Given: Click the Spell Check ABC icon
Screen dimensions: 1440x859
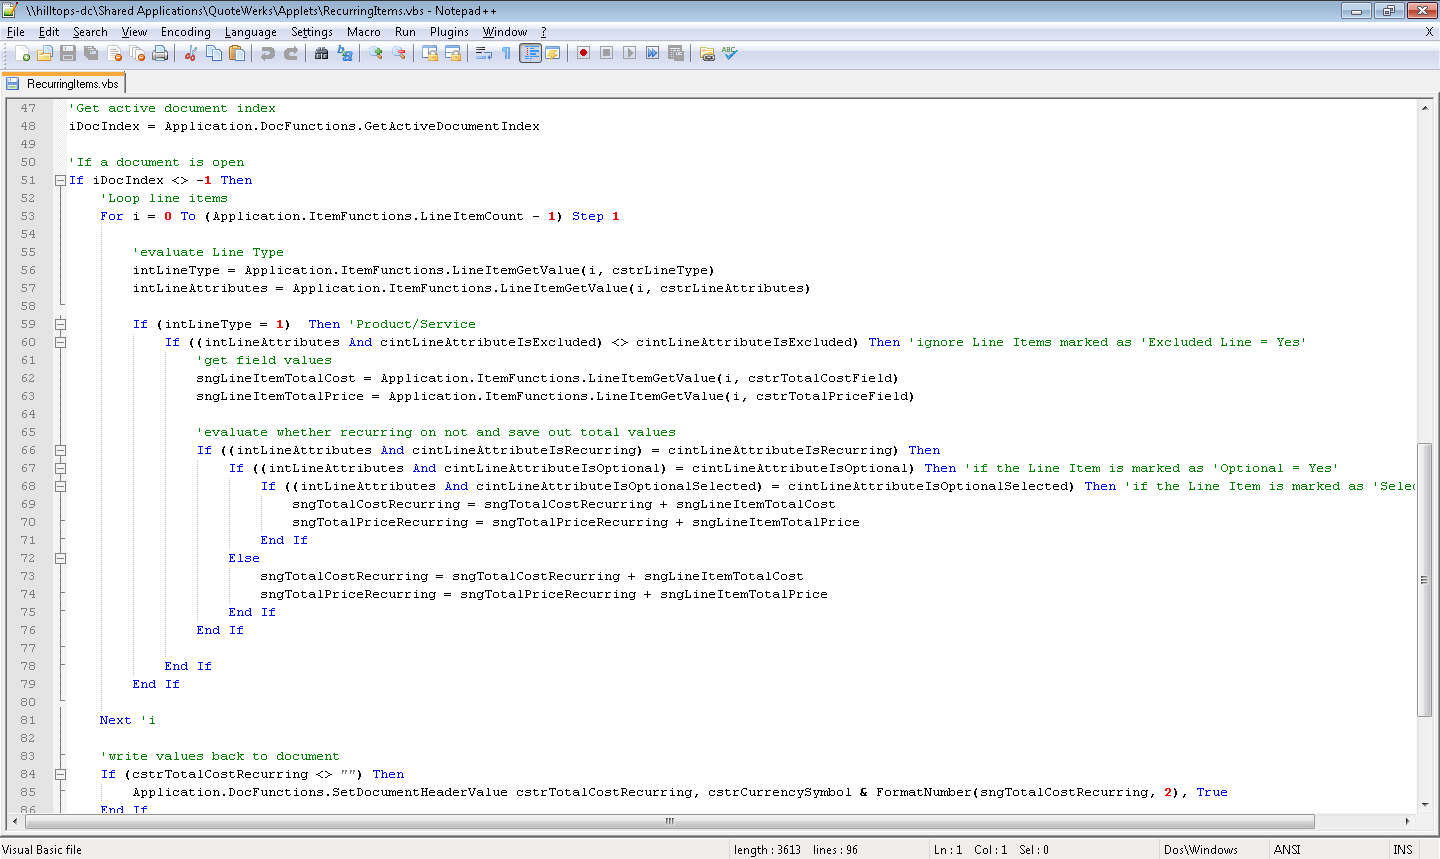Looking at the screenshot, I should [730, 53].
